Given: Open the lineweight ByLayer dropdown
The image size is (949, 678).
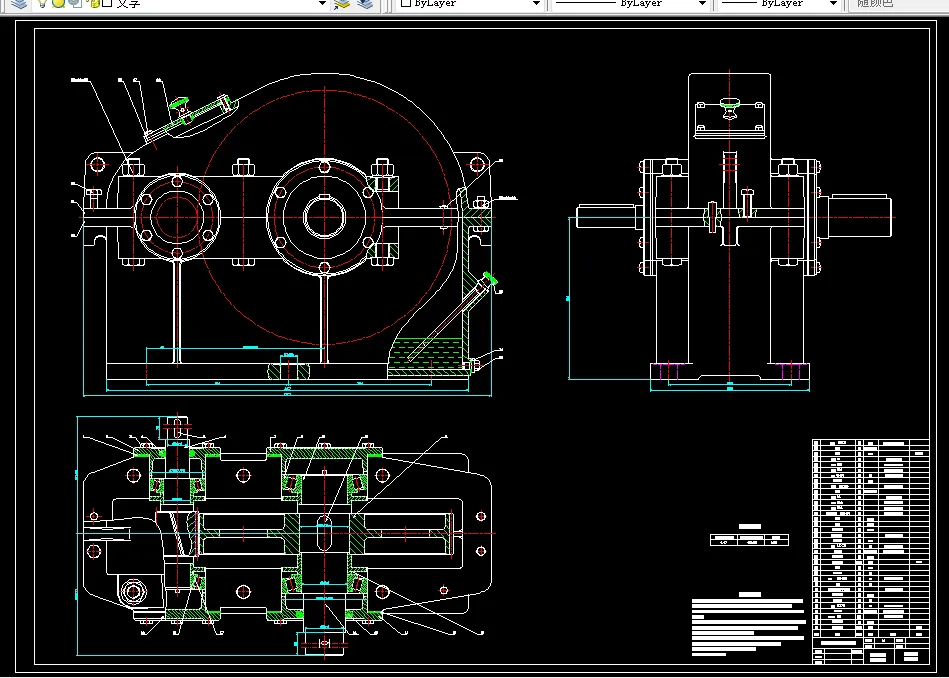Looking at the screenshot, I should click(832, 4).
